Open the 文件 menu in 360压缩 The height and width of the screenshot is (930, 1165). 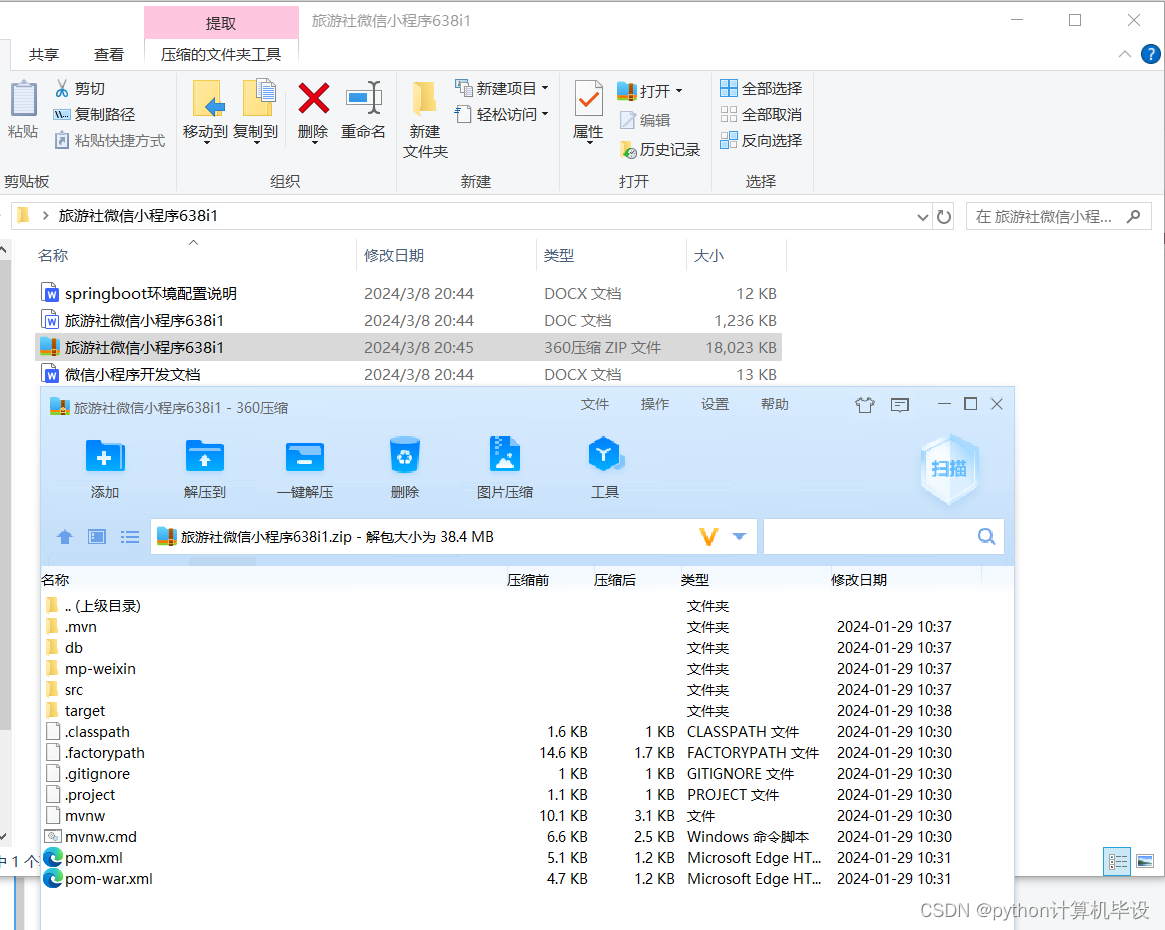click(x=594, y=404)
